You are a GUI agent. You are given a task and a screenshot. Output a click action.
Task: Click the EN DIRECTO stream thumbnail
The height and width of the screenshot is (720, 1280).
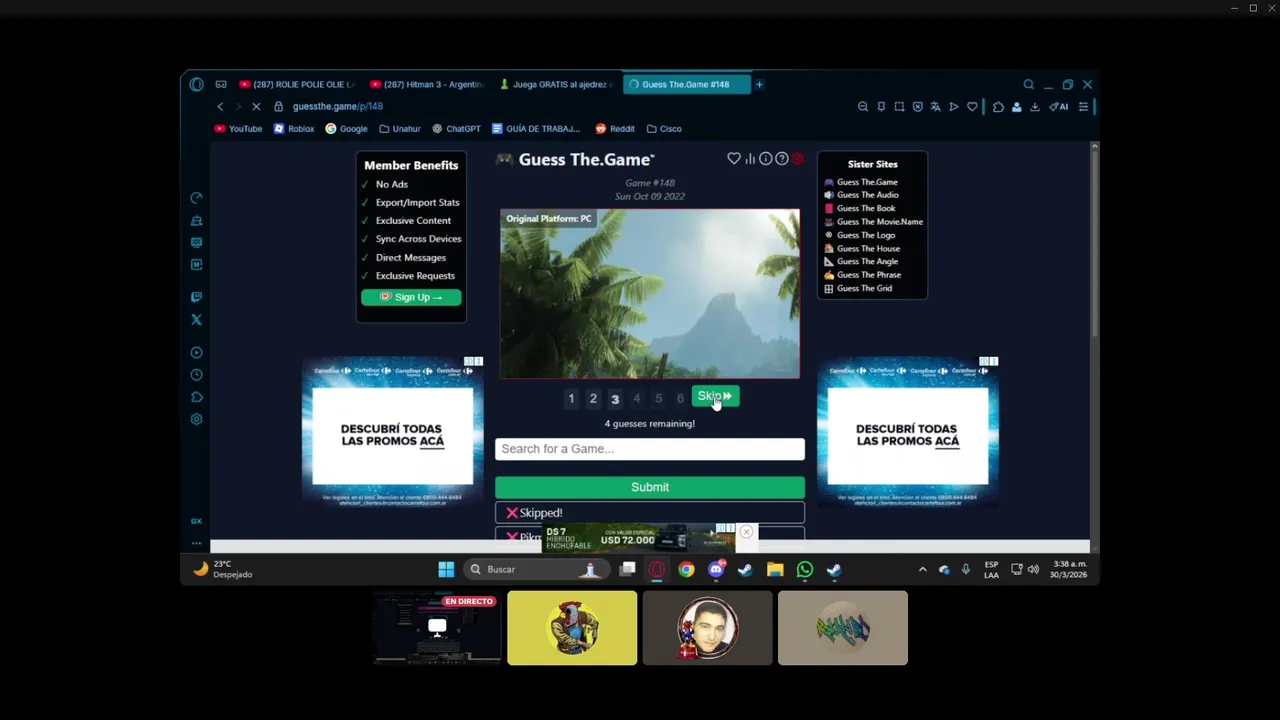437,627
